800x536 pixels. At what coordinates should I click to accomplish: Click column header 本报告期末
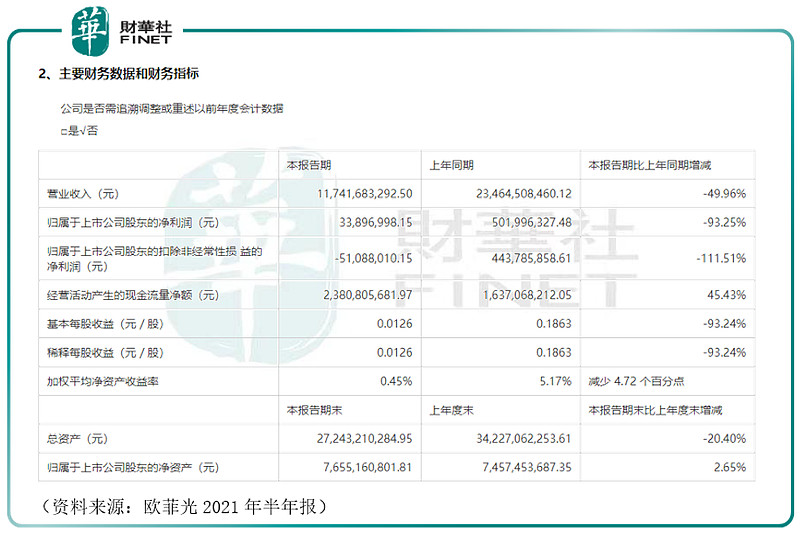314,410
